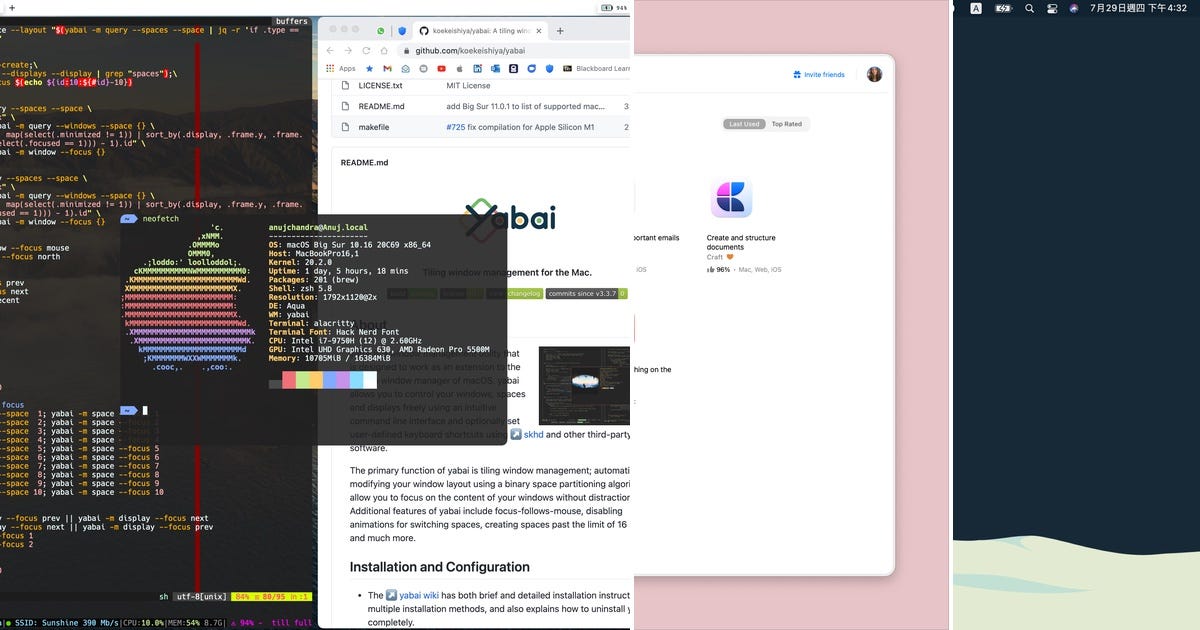Open the date and time menu
This screenshot has height=630, width=1200.
click(x=1137, y=10)
